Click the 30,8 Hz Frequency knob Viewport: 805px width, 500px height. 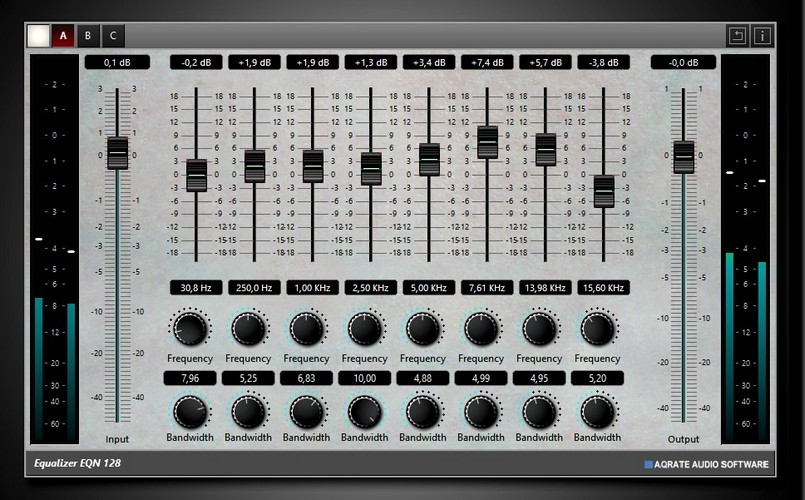click(x=190, y=328)
